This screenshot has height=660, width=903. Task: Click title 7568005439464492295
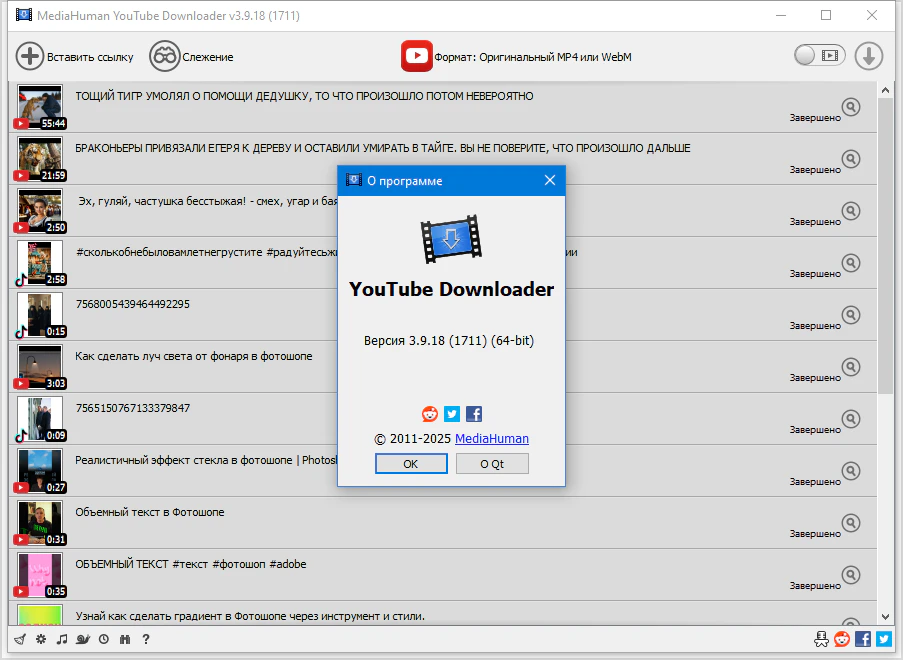[x=132, y=304]
